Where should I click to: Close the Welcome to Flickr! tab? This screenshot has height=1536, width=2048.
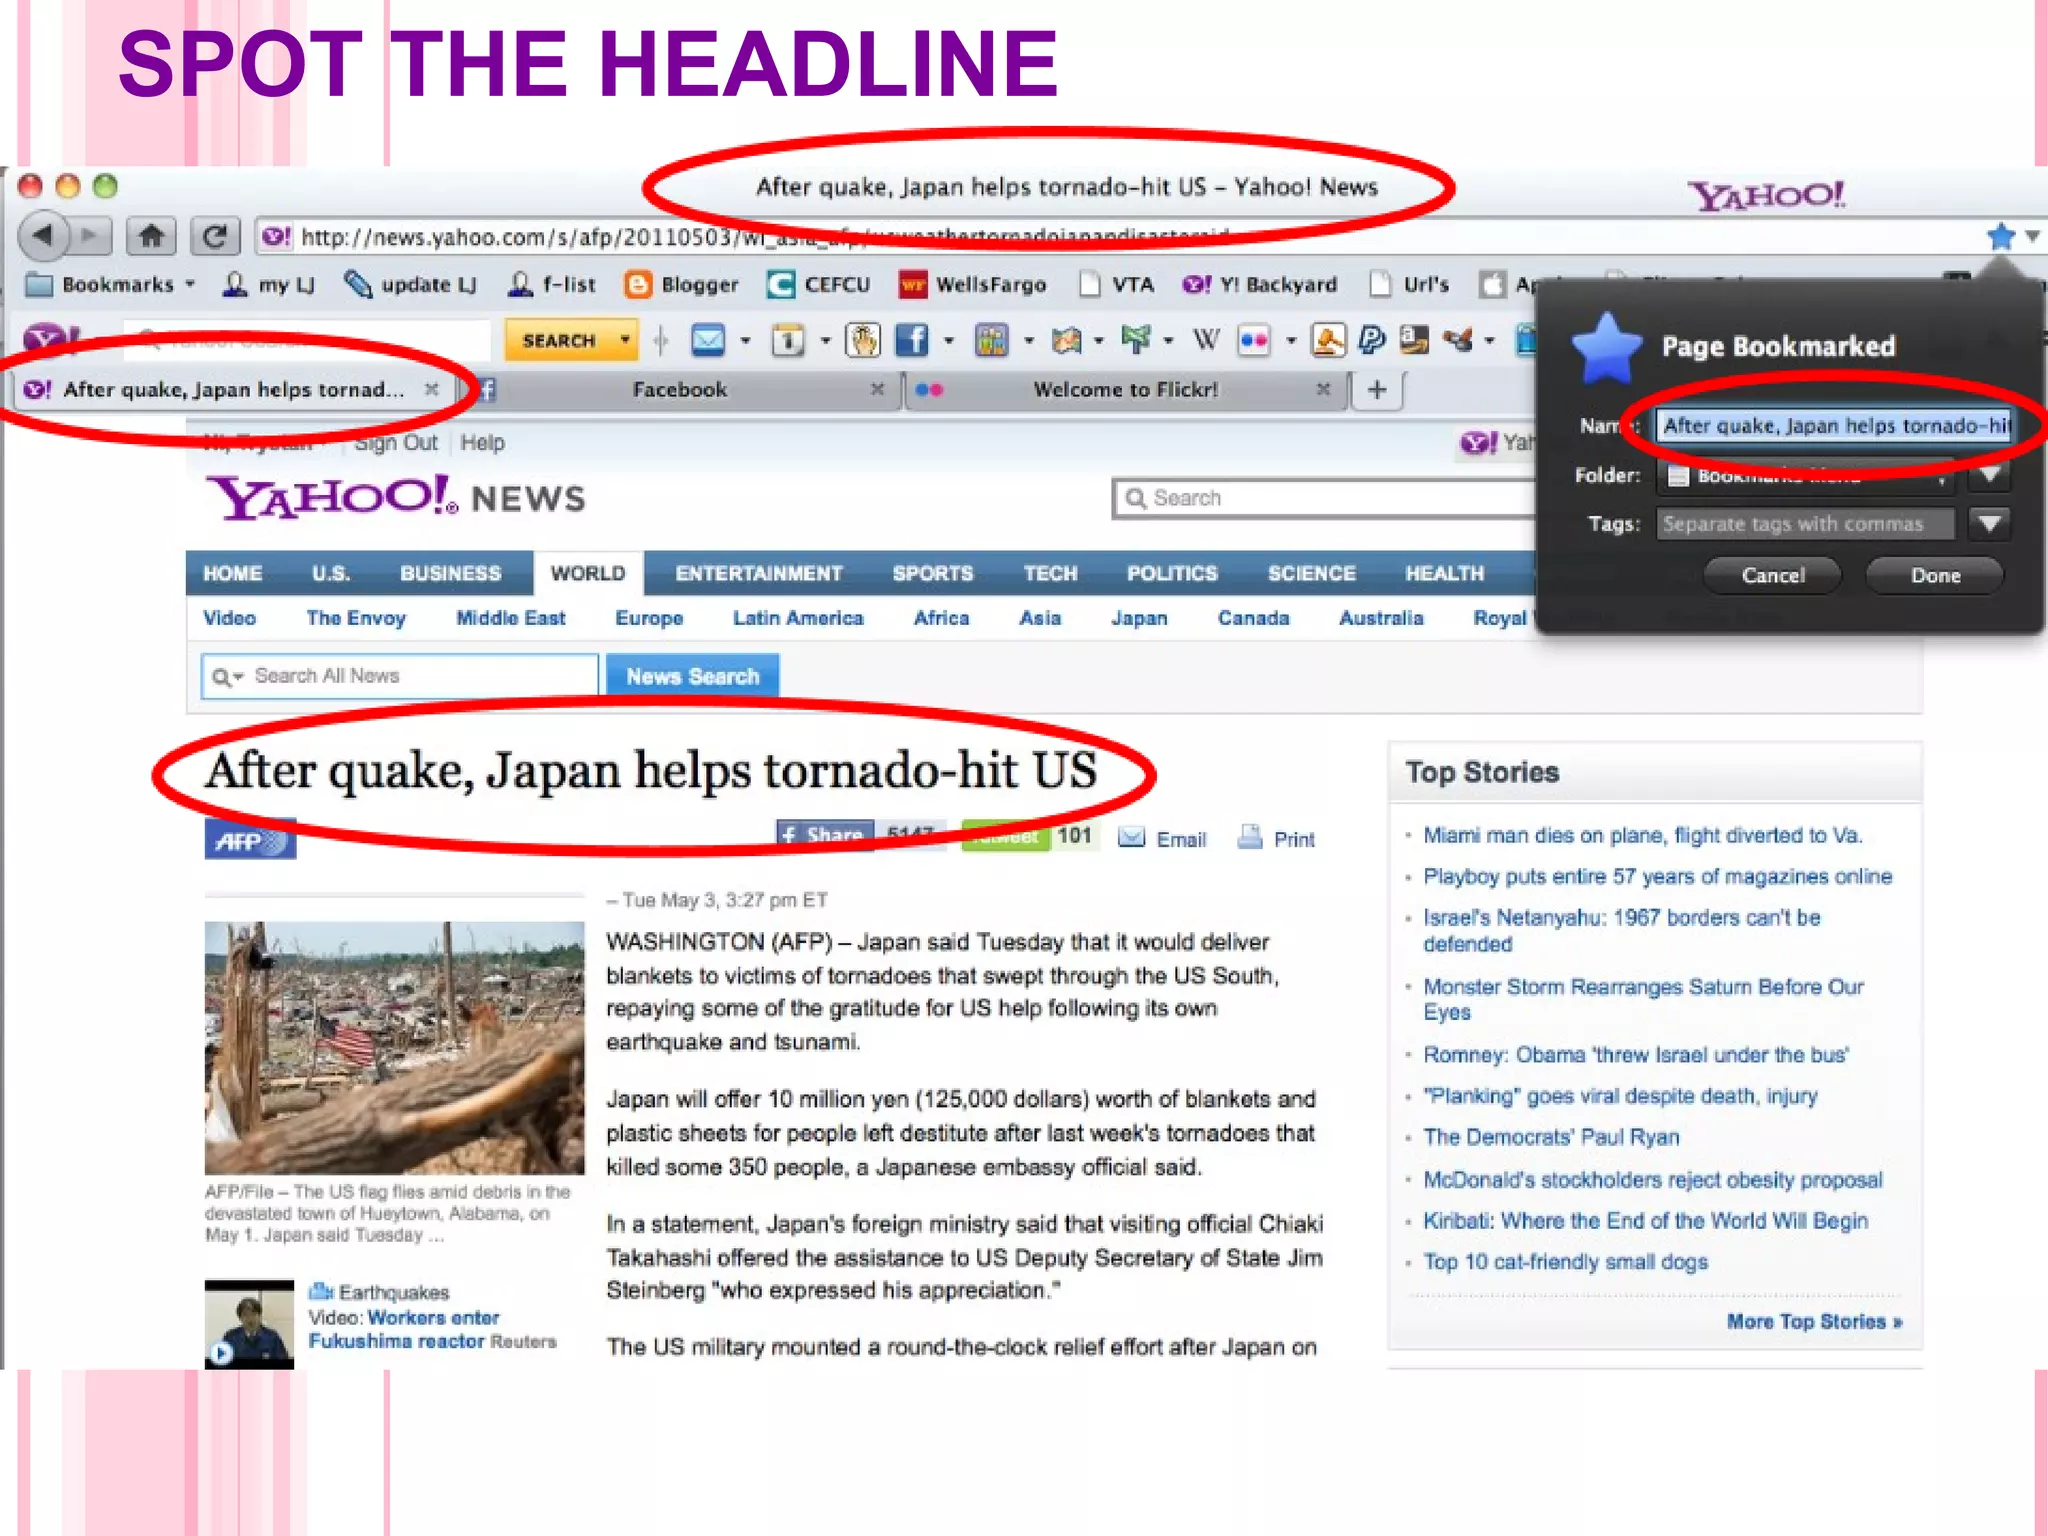click(1323, 389)
